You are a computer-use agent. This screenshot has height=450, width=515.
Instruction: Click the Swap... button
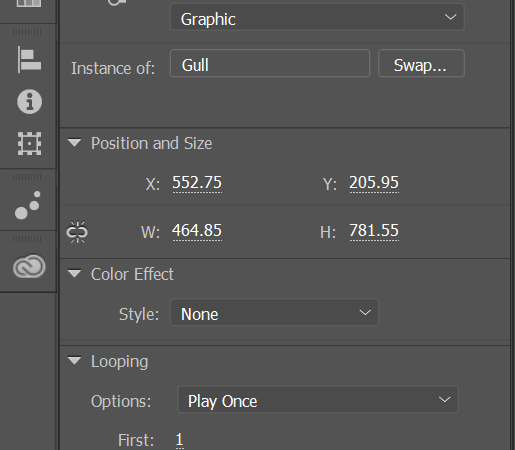[421, 64]
